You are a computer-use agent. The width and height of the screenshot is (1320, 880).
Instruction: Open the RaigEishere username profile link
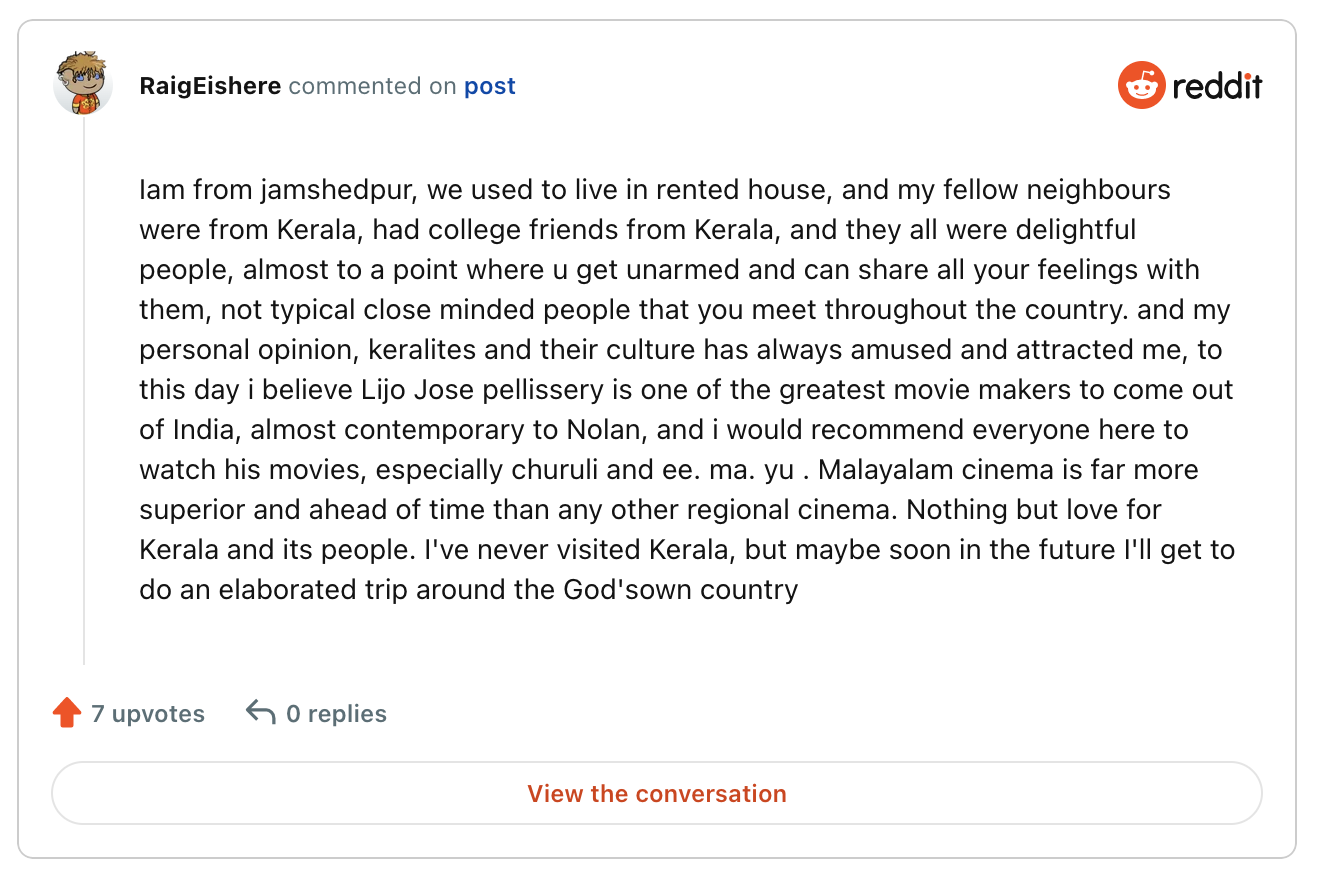[210, 86]
